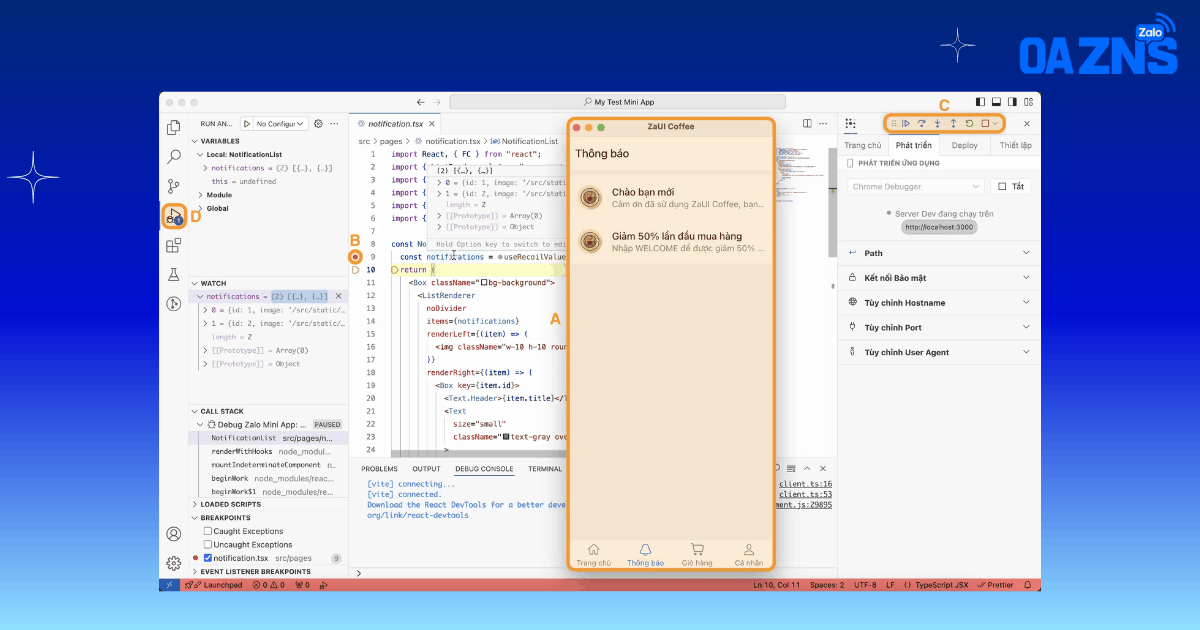The height and width of the screenshot is (630, 1200).
Task: Click the Restart debug session icon
Action: 969,124
